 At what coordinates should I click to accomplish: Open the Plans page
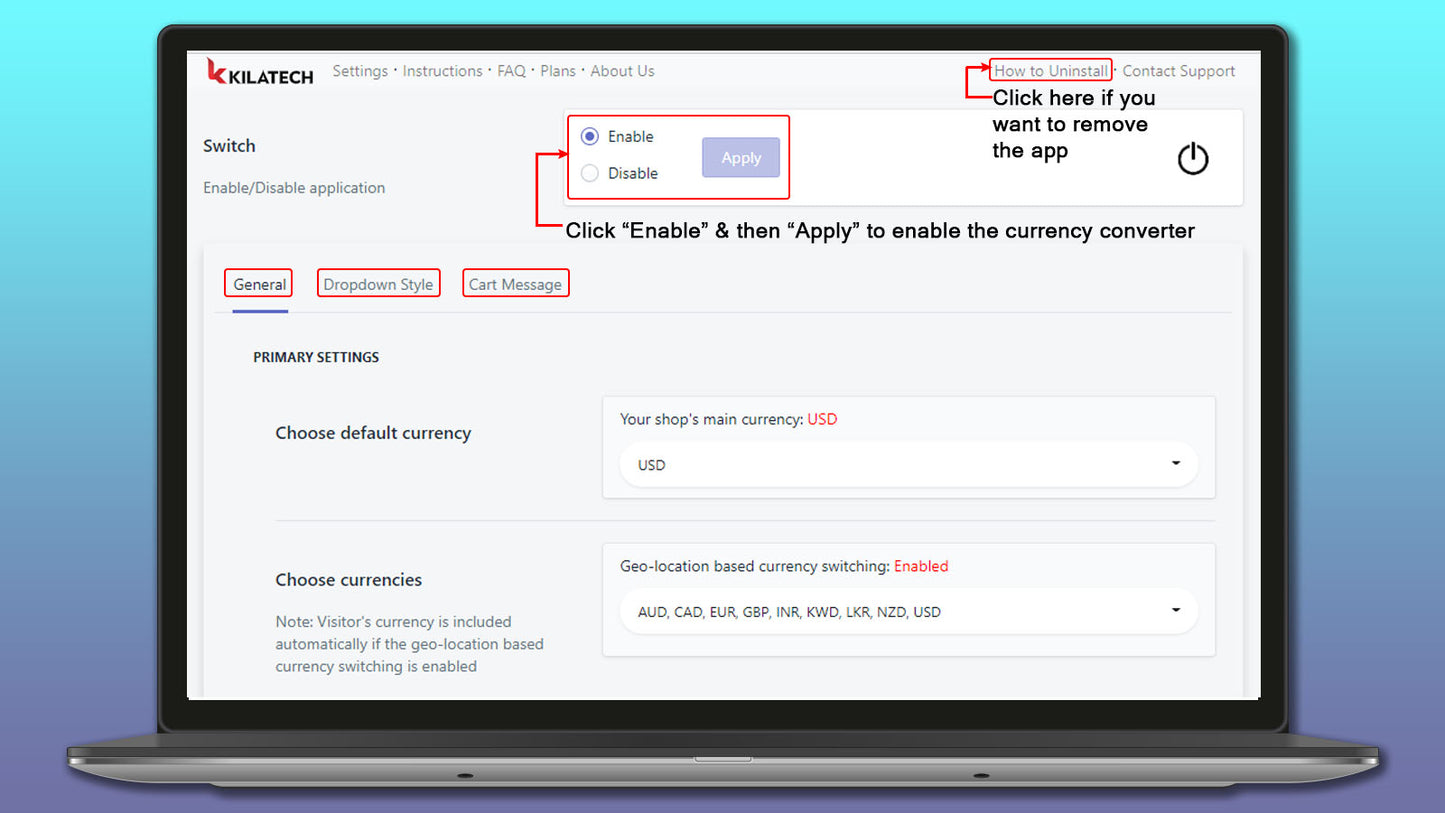[x=558, y=71]
